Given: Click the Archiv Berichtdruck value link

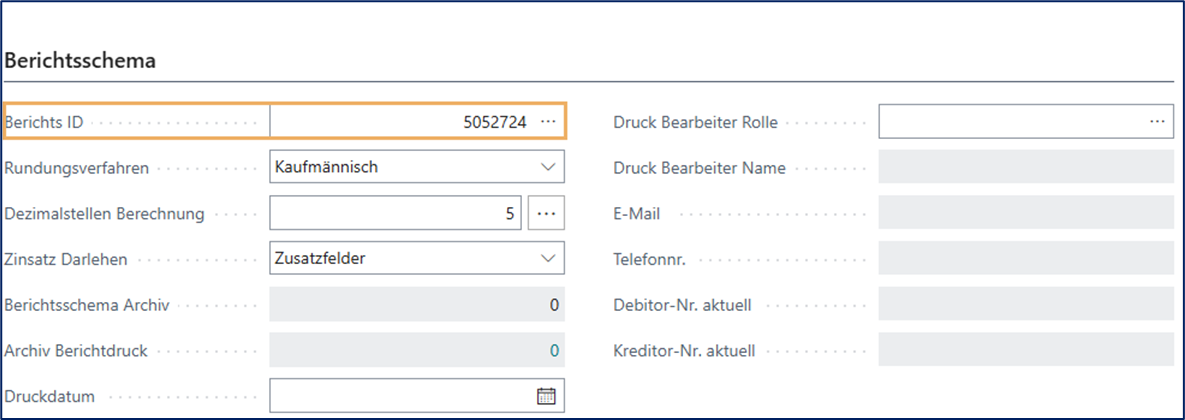Looking at the screenshot, I should coord(555,351).
